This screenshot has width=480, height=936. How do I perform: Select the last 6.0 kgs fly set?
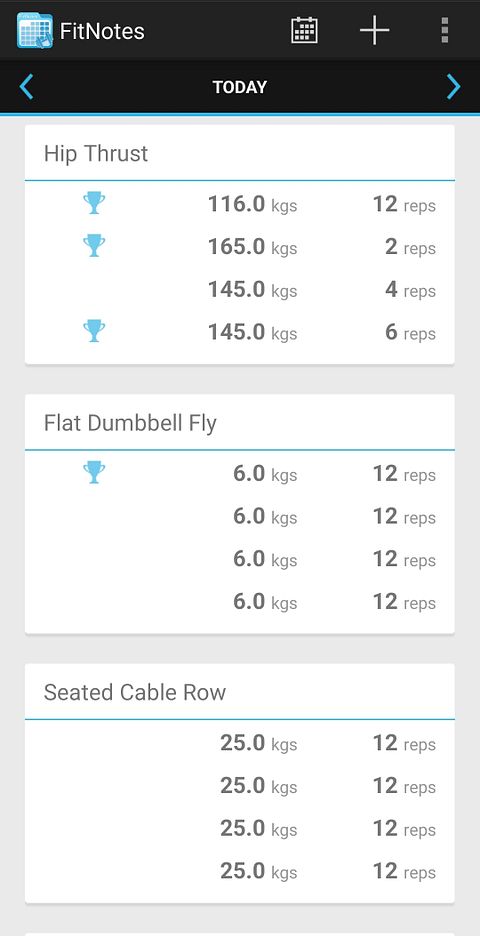239,602
